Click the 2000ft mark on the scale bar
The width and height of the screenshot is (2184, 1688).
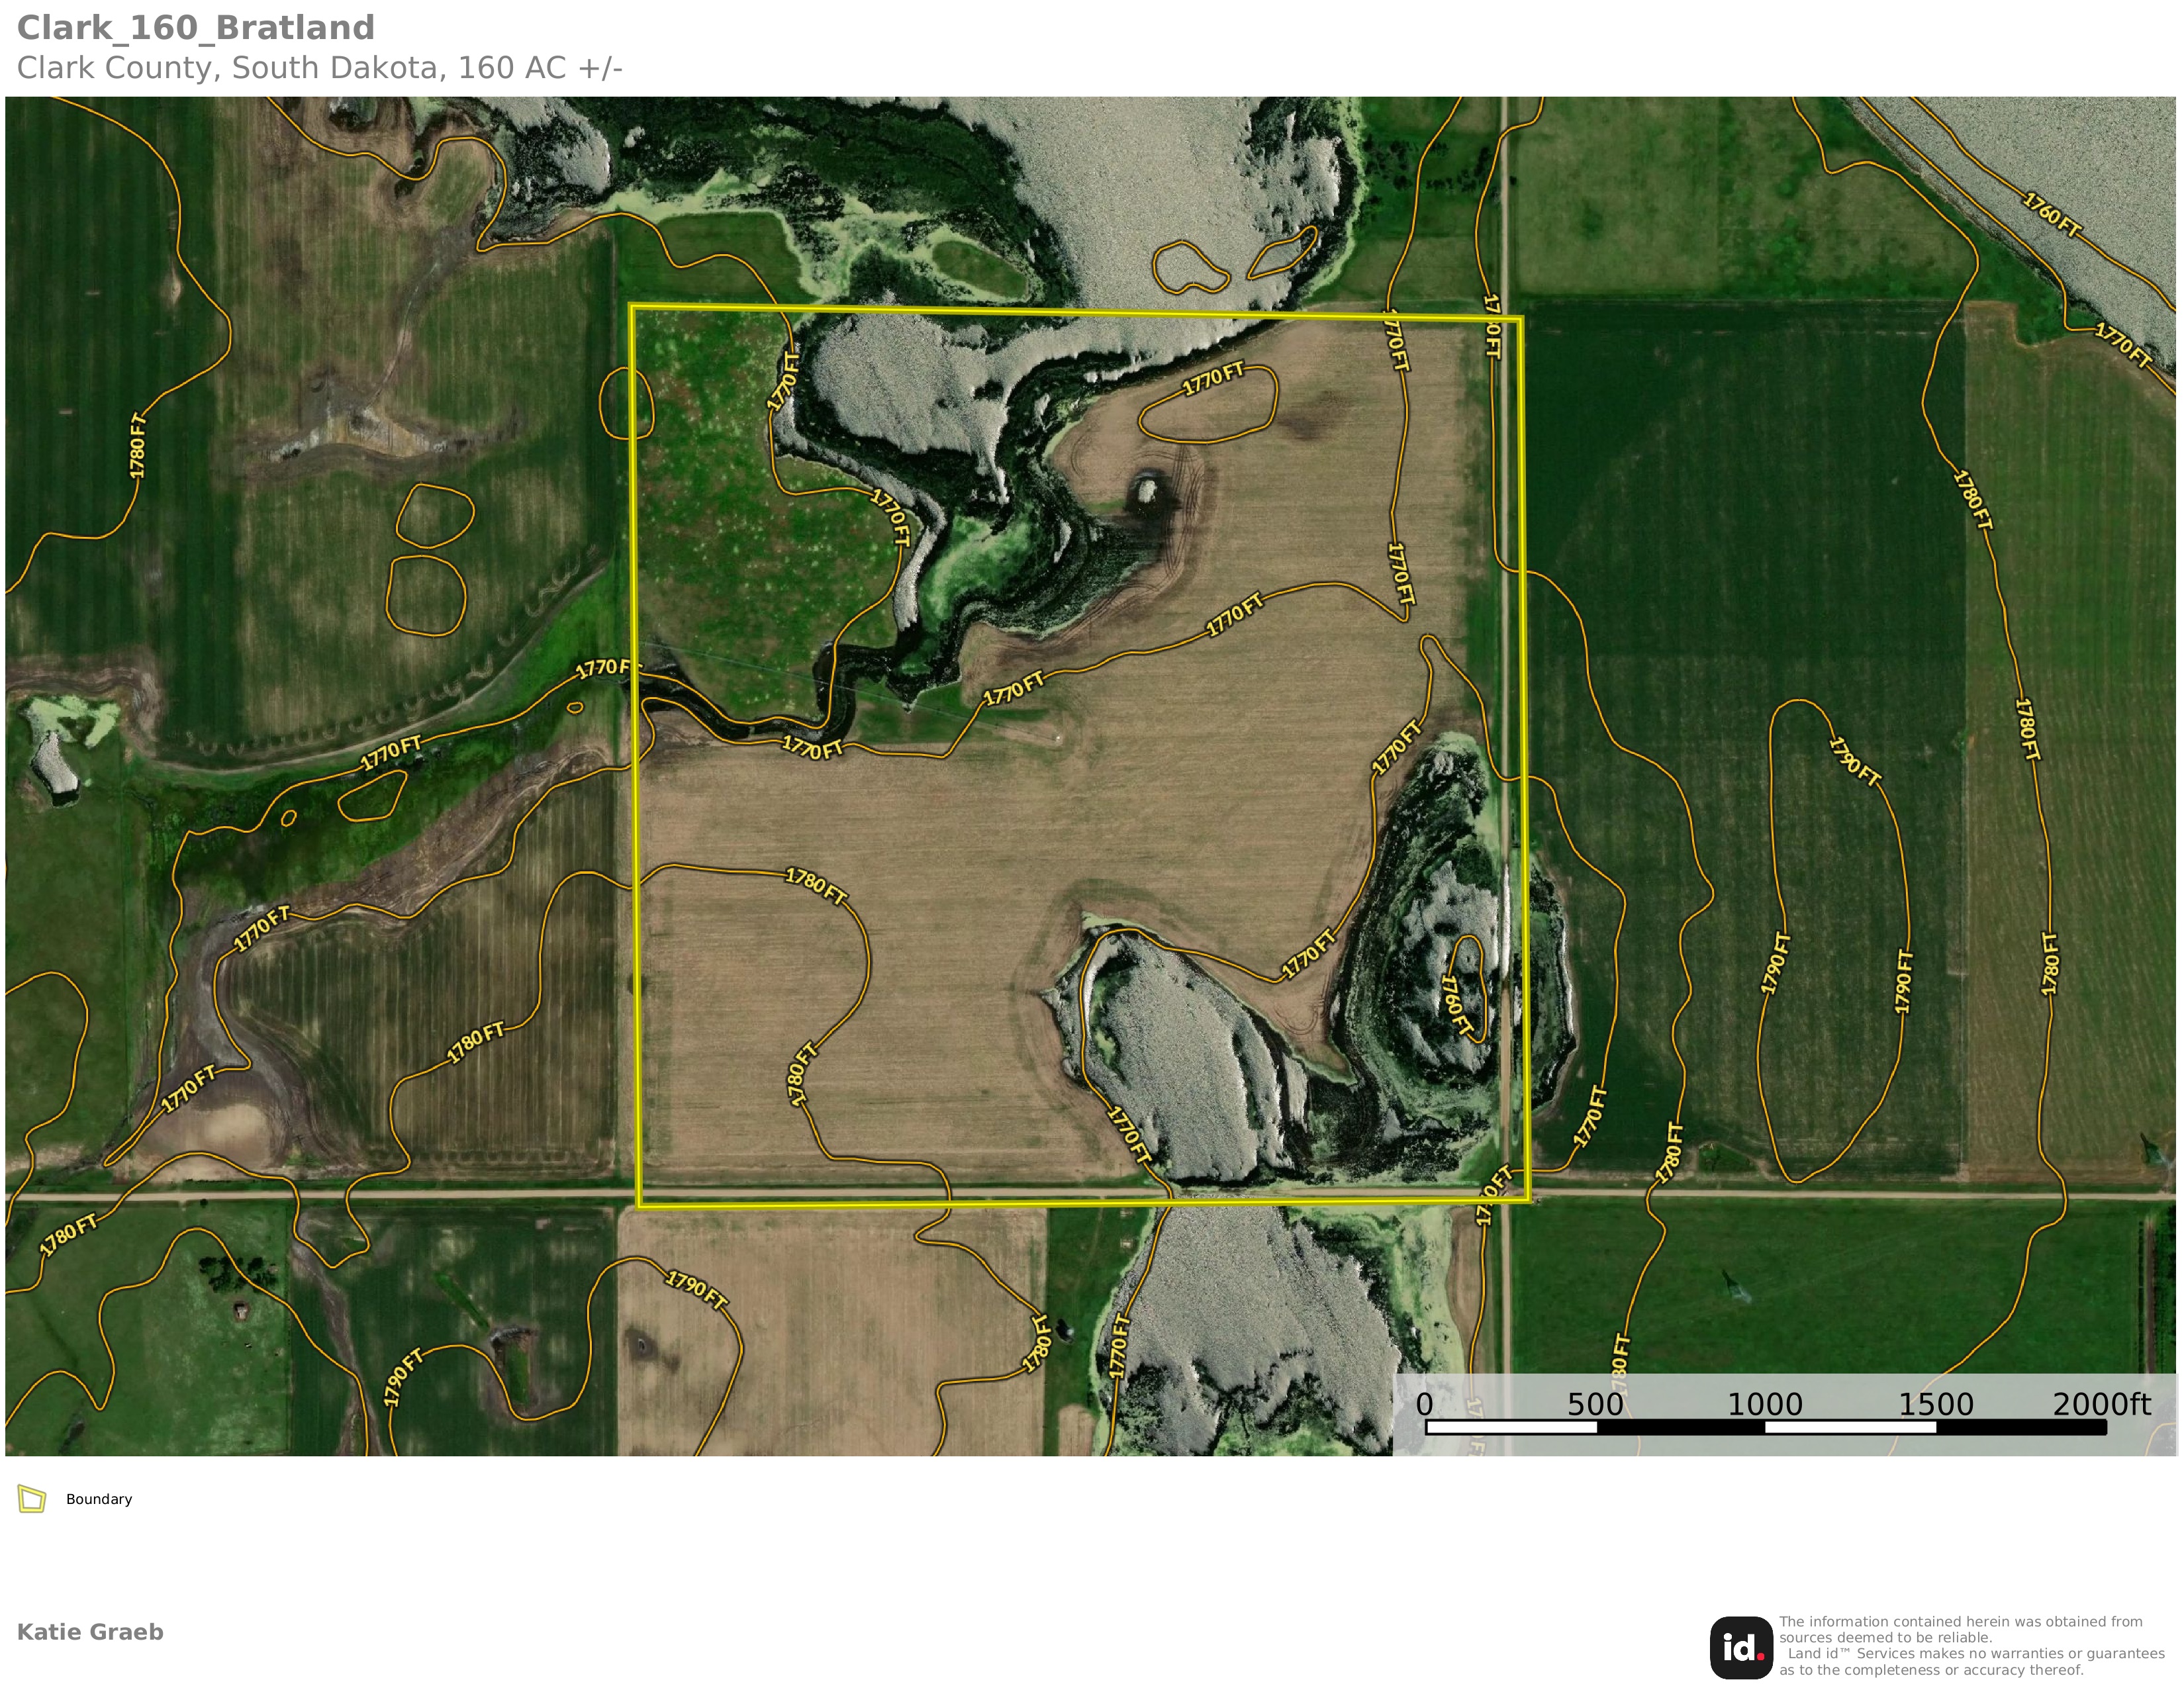(2101, 1405)
